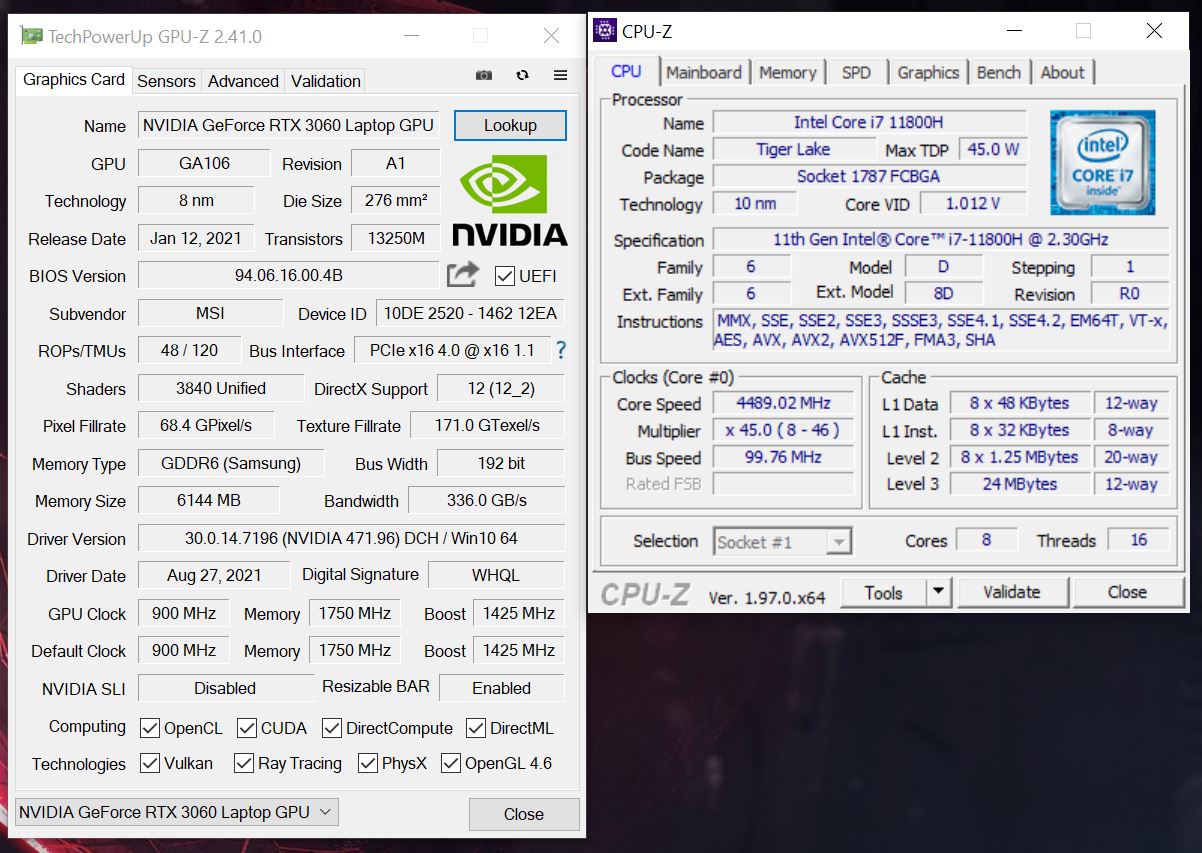Open the GPU selection dropdown at bottom

tap(177, 812)
